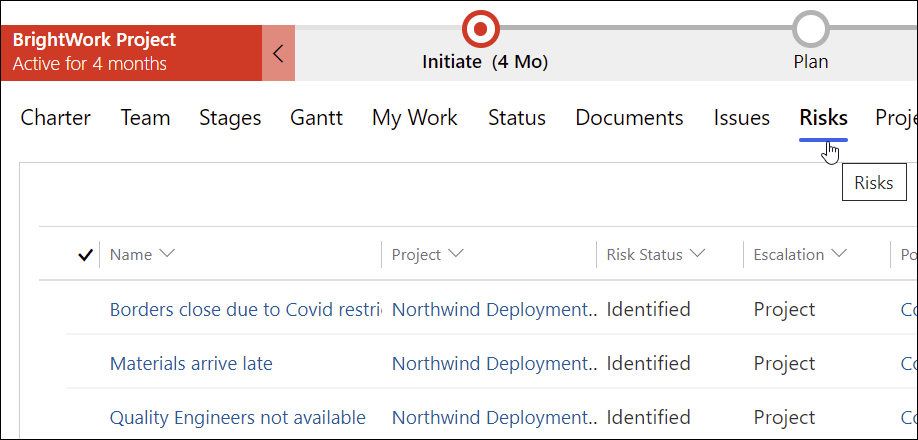This screenshot has width=918, height=440.
Task: Select the row for Materials arrive late
Action: coord(491,364)
